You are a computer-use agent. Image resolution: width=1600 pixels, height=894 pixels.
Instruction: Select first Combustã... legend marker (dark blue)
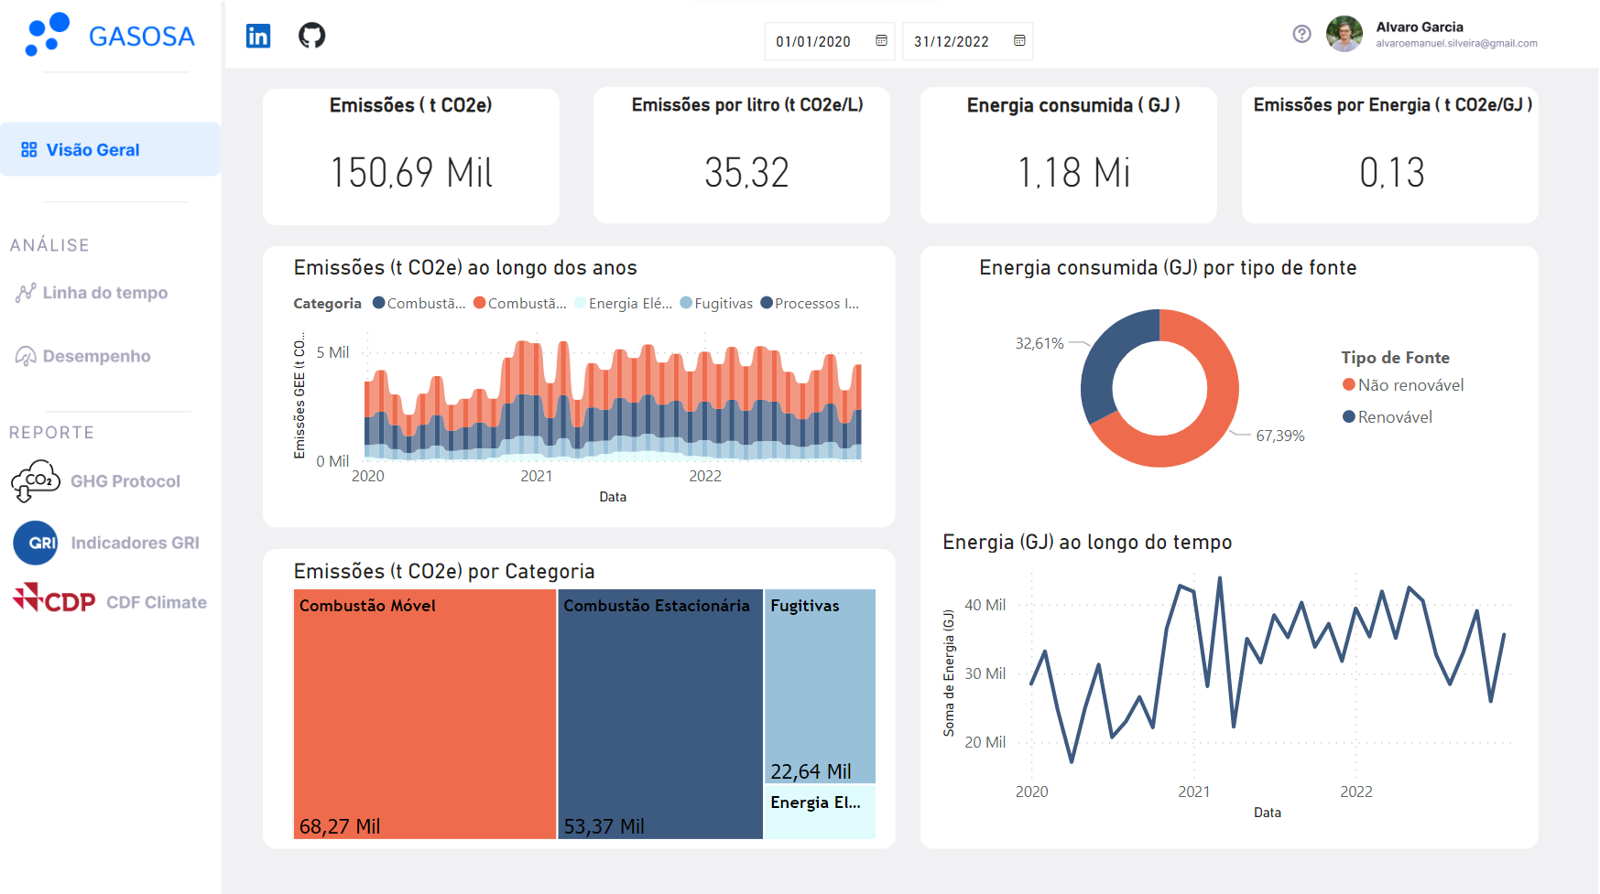(x=379, y=303)
